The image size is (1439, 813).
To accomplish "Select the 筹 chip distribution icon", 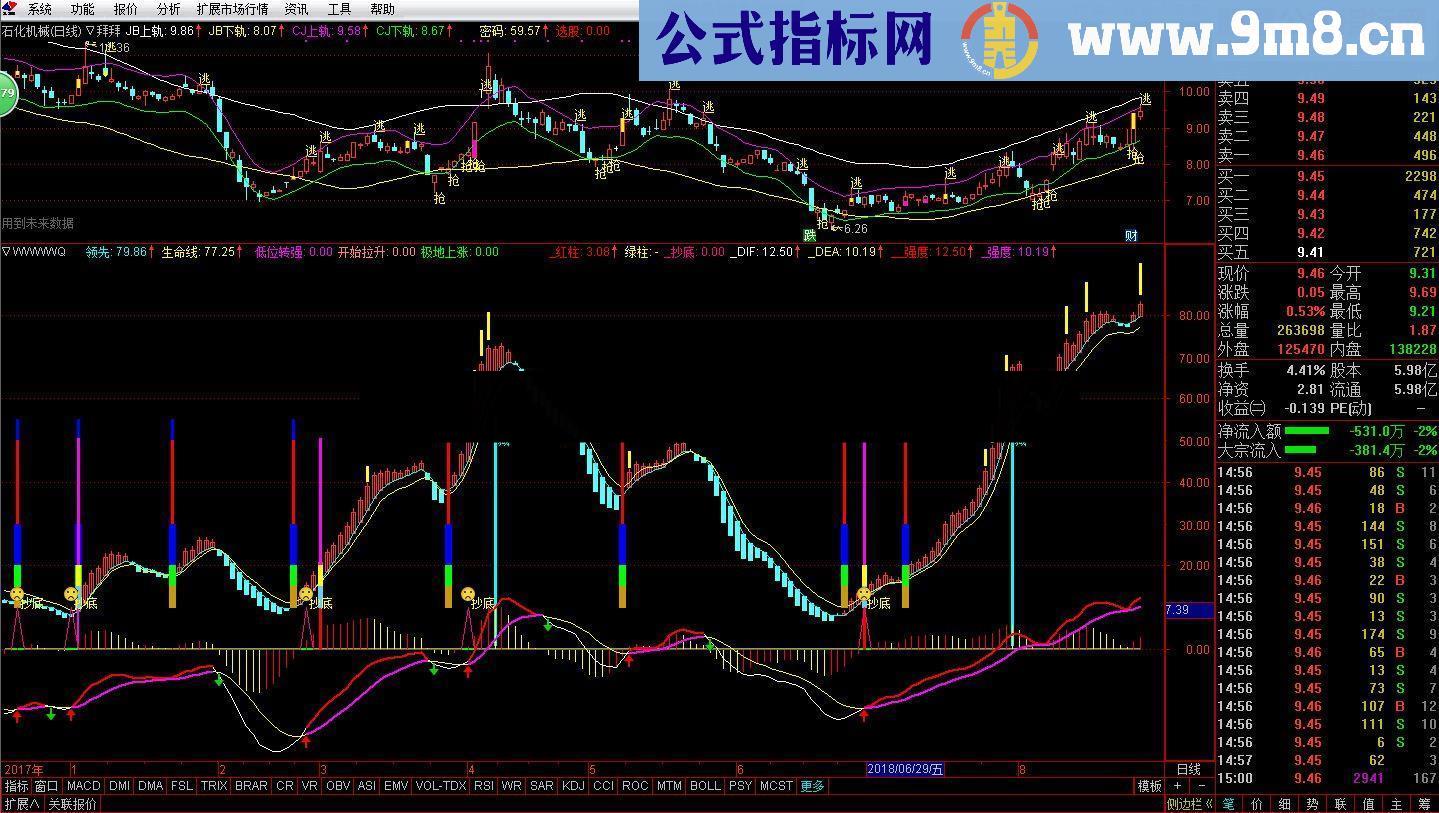I will pos(1425,803).
